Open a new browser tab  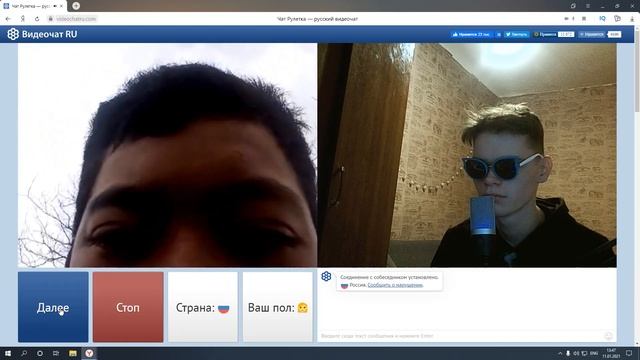[x=76, y=6]
